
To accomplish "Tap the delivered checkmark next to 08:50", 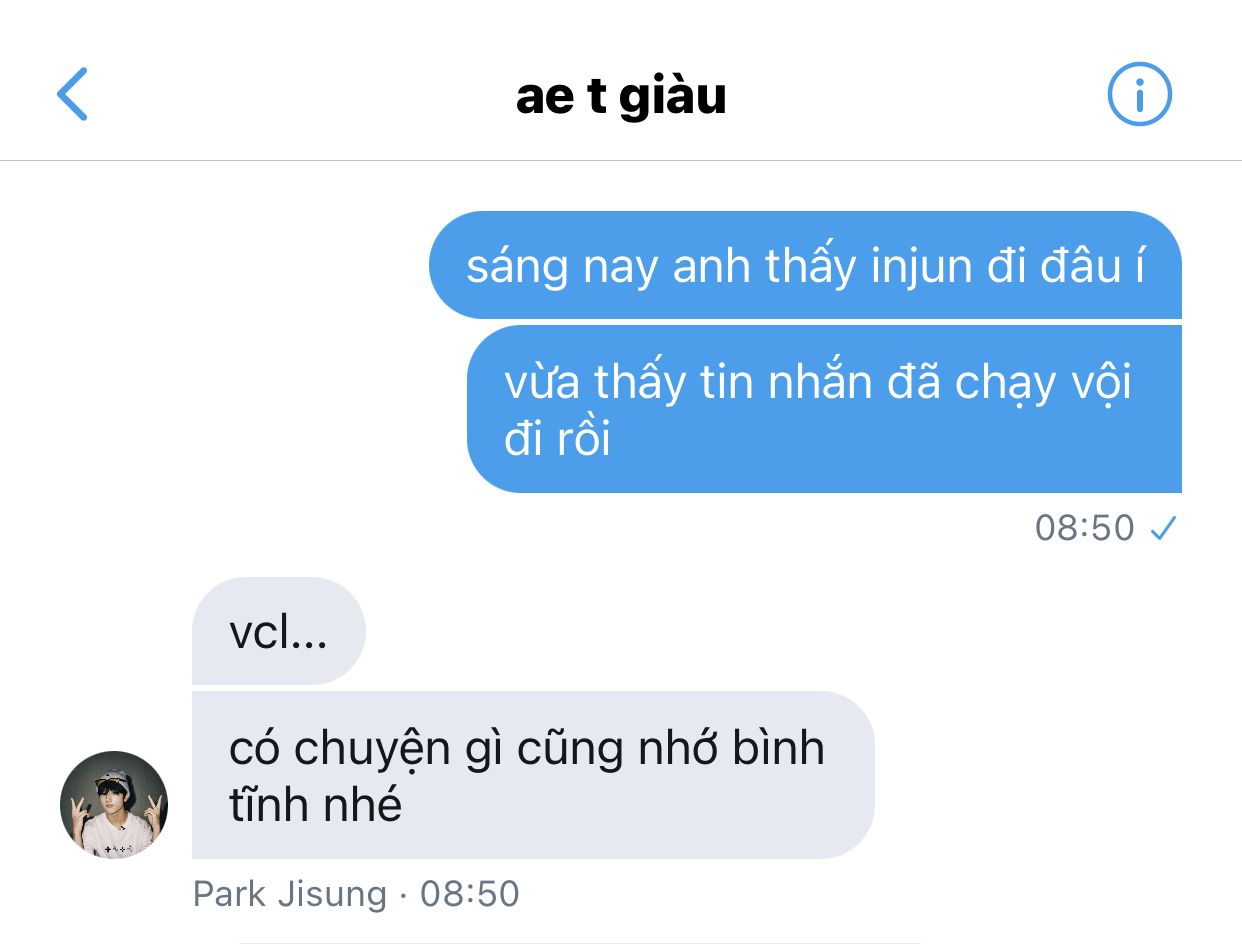I will point(1163,527).
